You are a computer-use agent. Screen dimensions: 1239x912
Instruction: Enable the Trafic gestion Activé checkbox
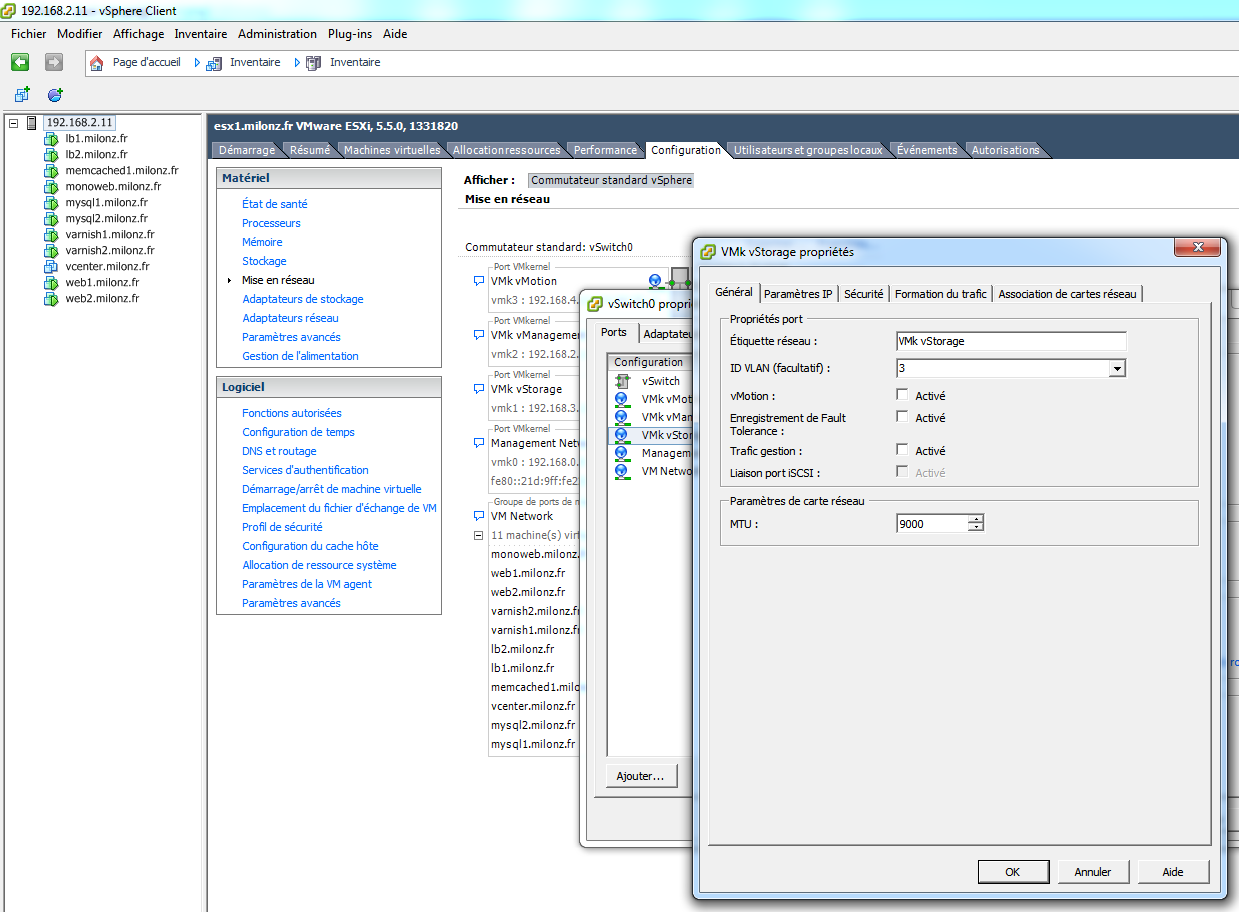coord(903,450)
